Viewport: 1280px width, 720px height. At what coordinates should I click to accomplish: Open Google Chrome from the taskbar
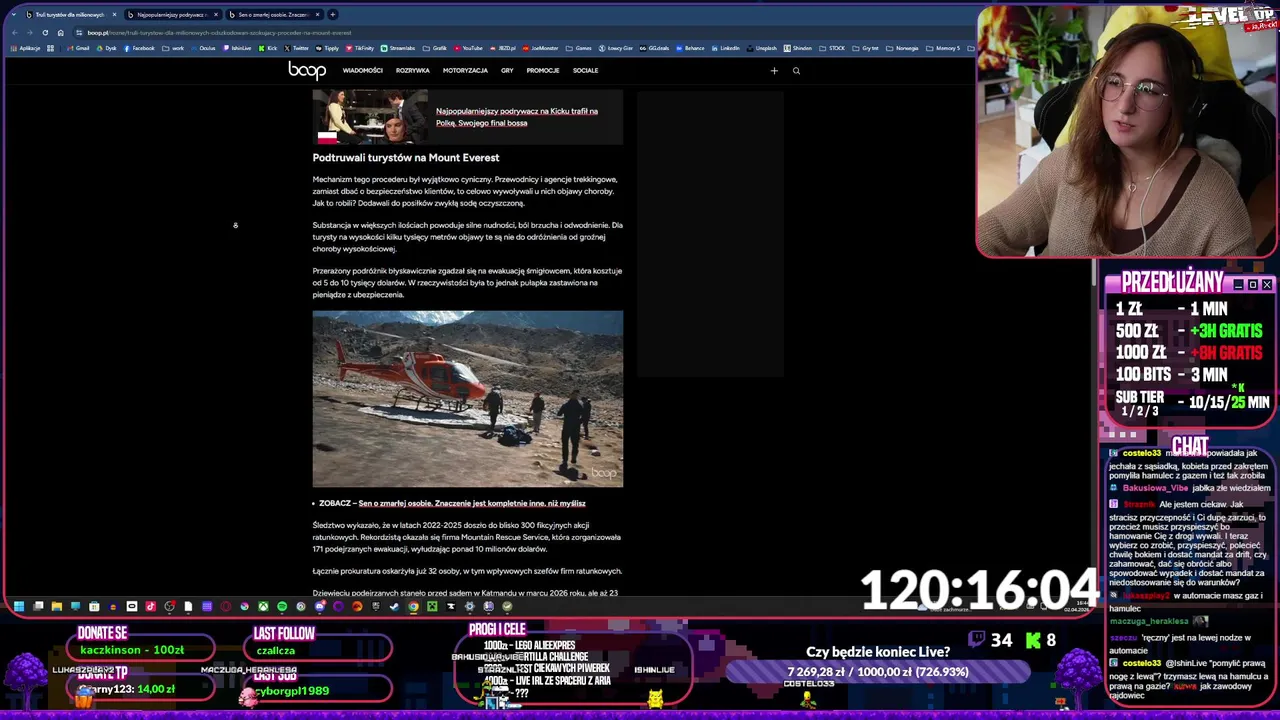[413, 606]
